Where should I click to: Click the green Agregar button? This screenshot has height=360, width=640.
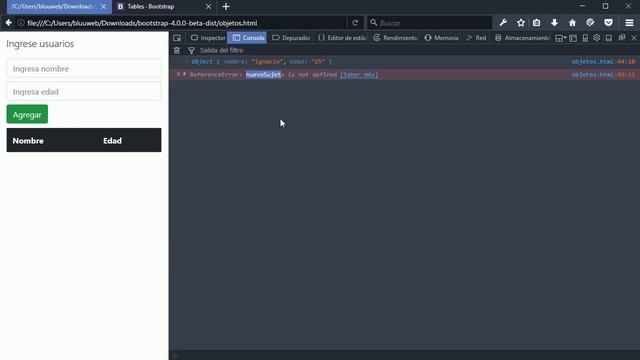pyautogui.click(x=27, y=115)
